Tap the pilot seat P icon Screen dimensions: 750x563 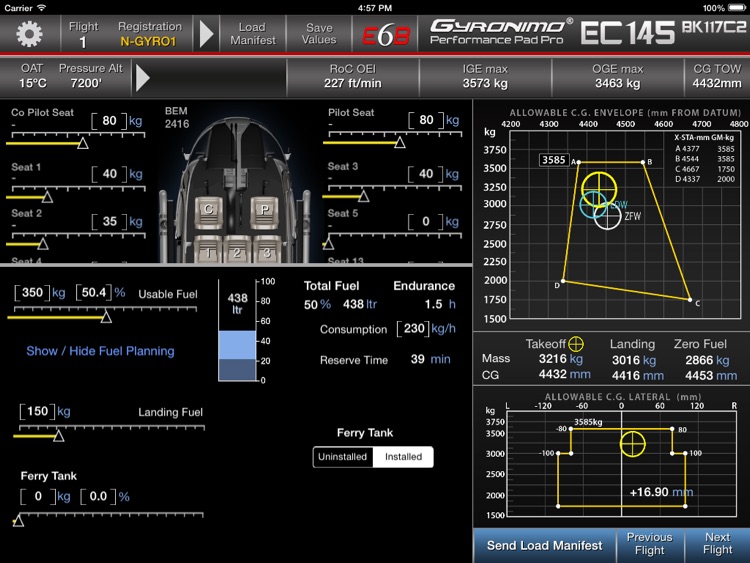pyautogui.click(x=265, y=211)
